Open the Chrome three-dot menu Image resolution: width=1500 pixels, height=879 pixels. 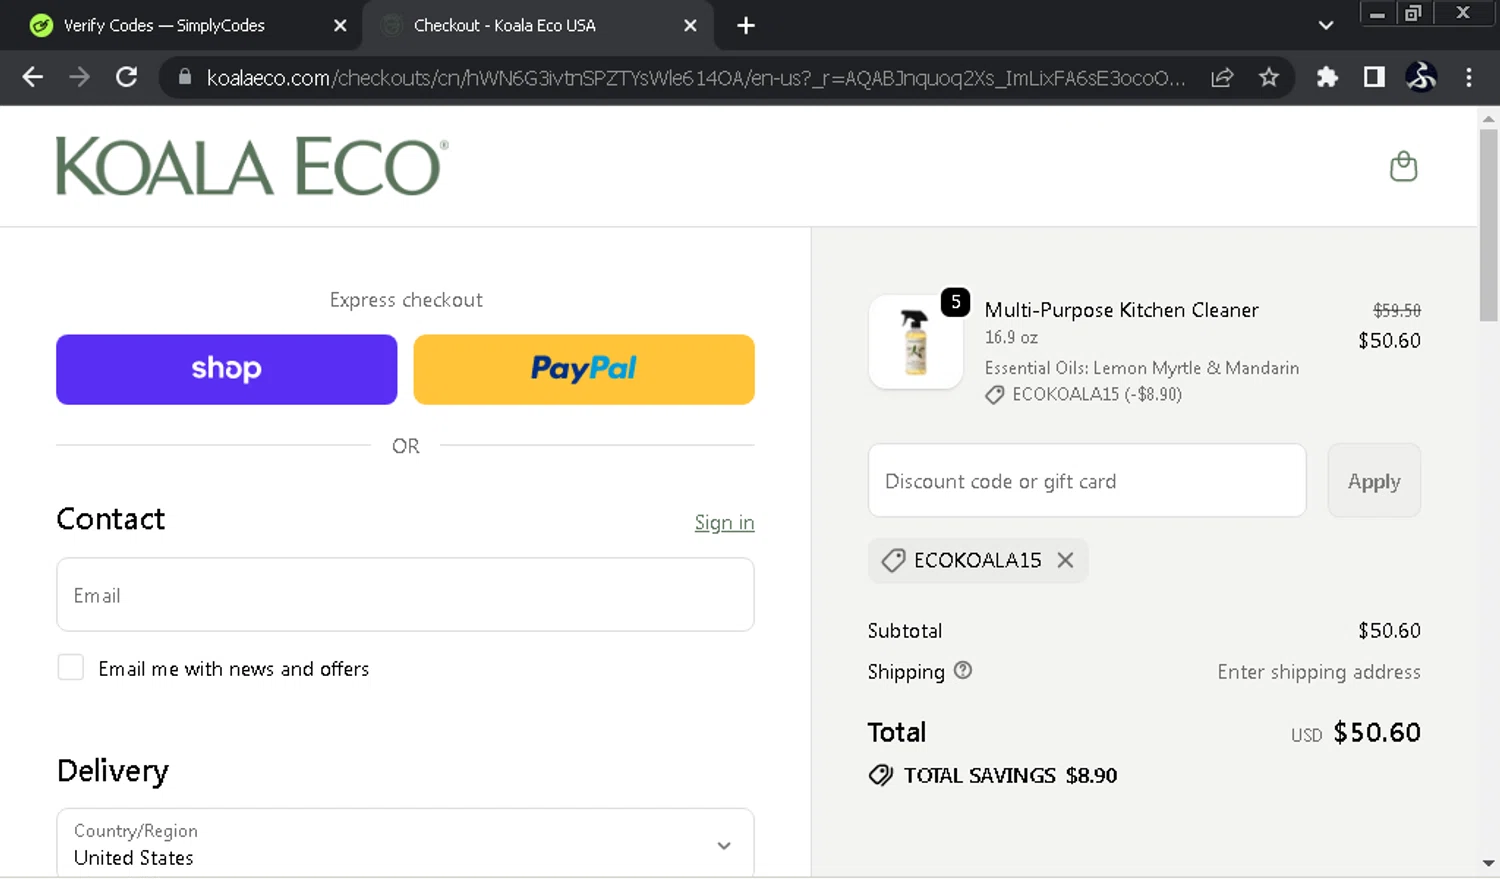coord(1468,77)
